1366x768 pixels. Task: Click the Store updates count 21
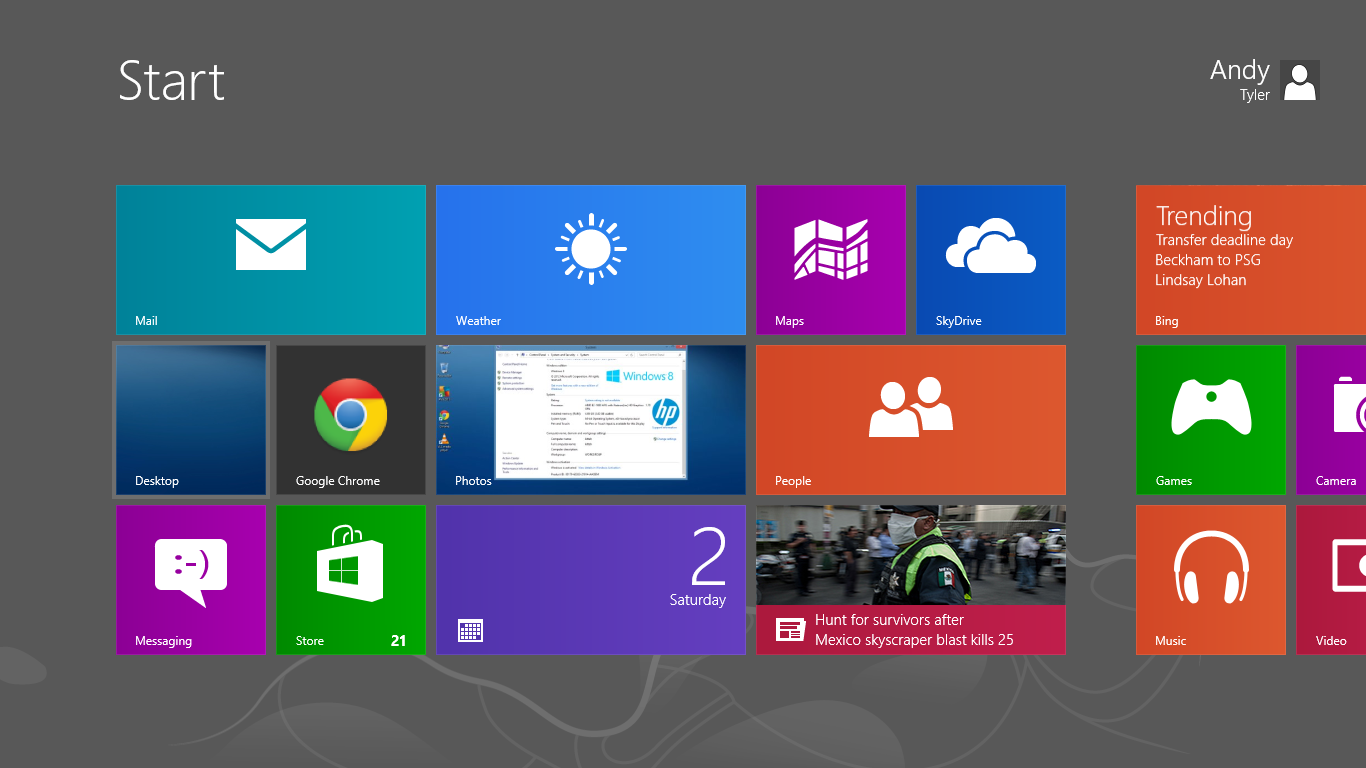coord(398,641)
